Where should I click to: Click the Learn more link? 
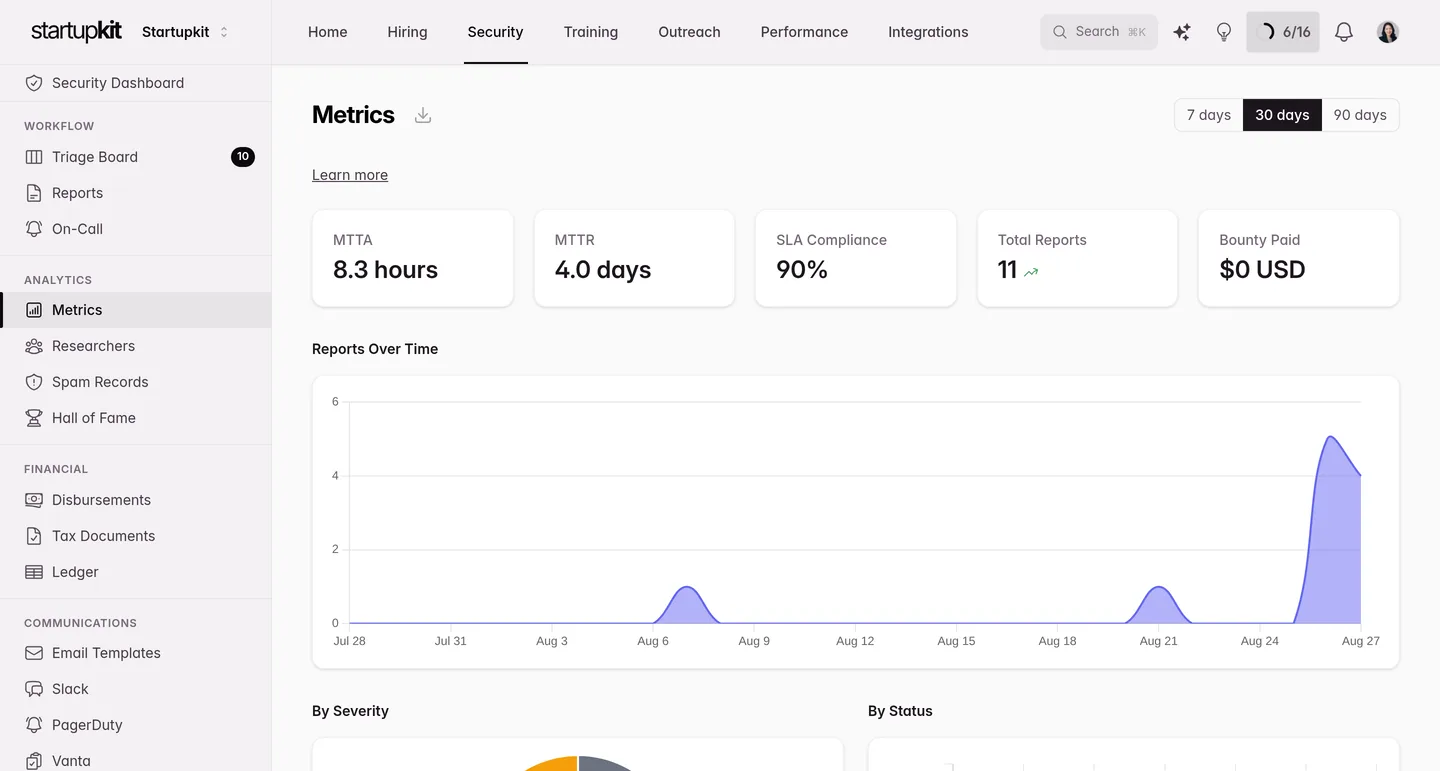coord(350,175)
